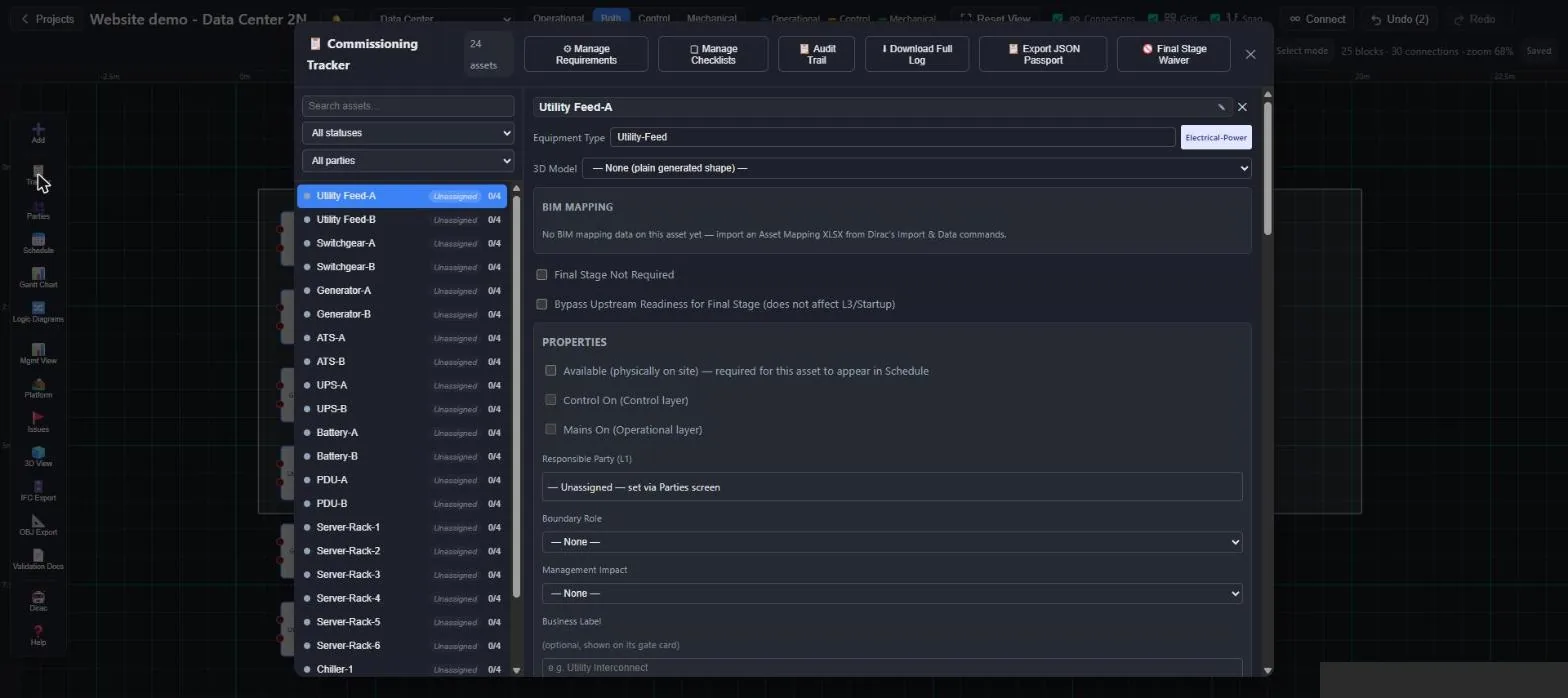Select UPS-A in asset list

[404, 385]
